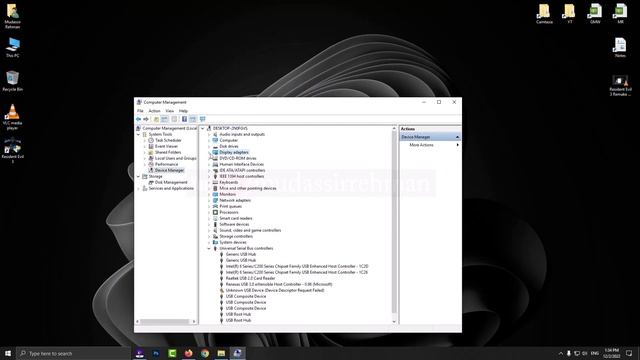Collapse Universal Serial Bus controllers
Viewport: 640px width, 360px height.
[x=209, y=248]
